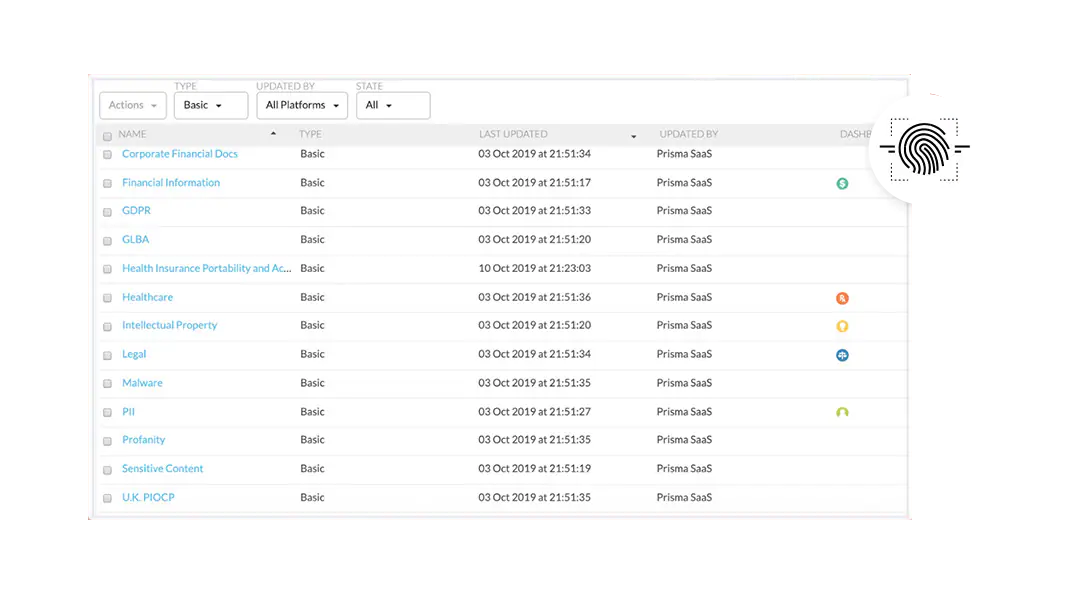Sort by Name using the ascending arrow
Image resolution: width=1067 pixels, height=593 pixels.
pyautogui.click(x=273, y=134)
